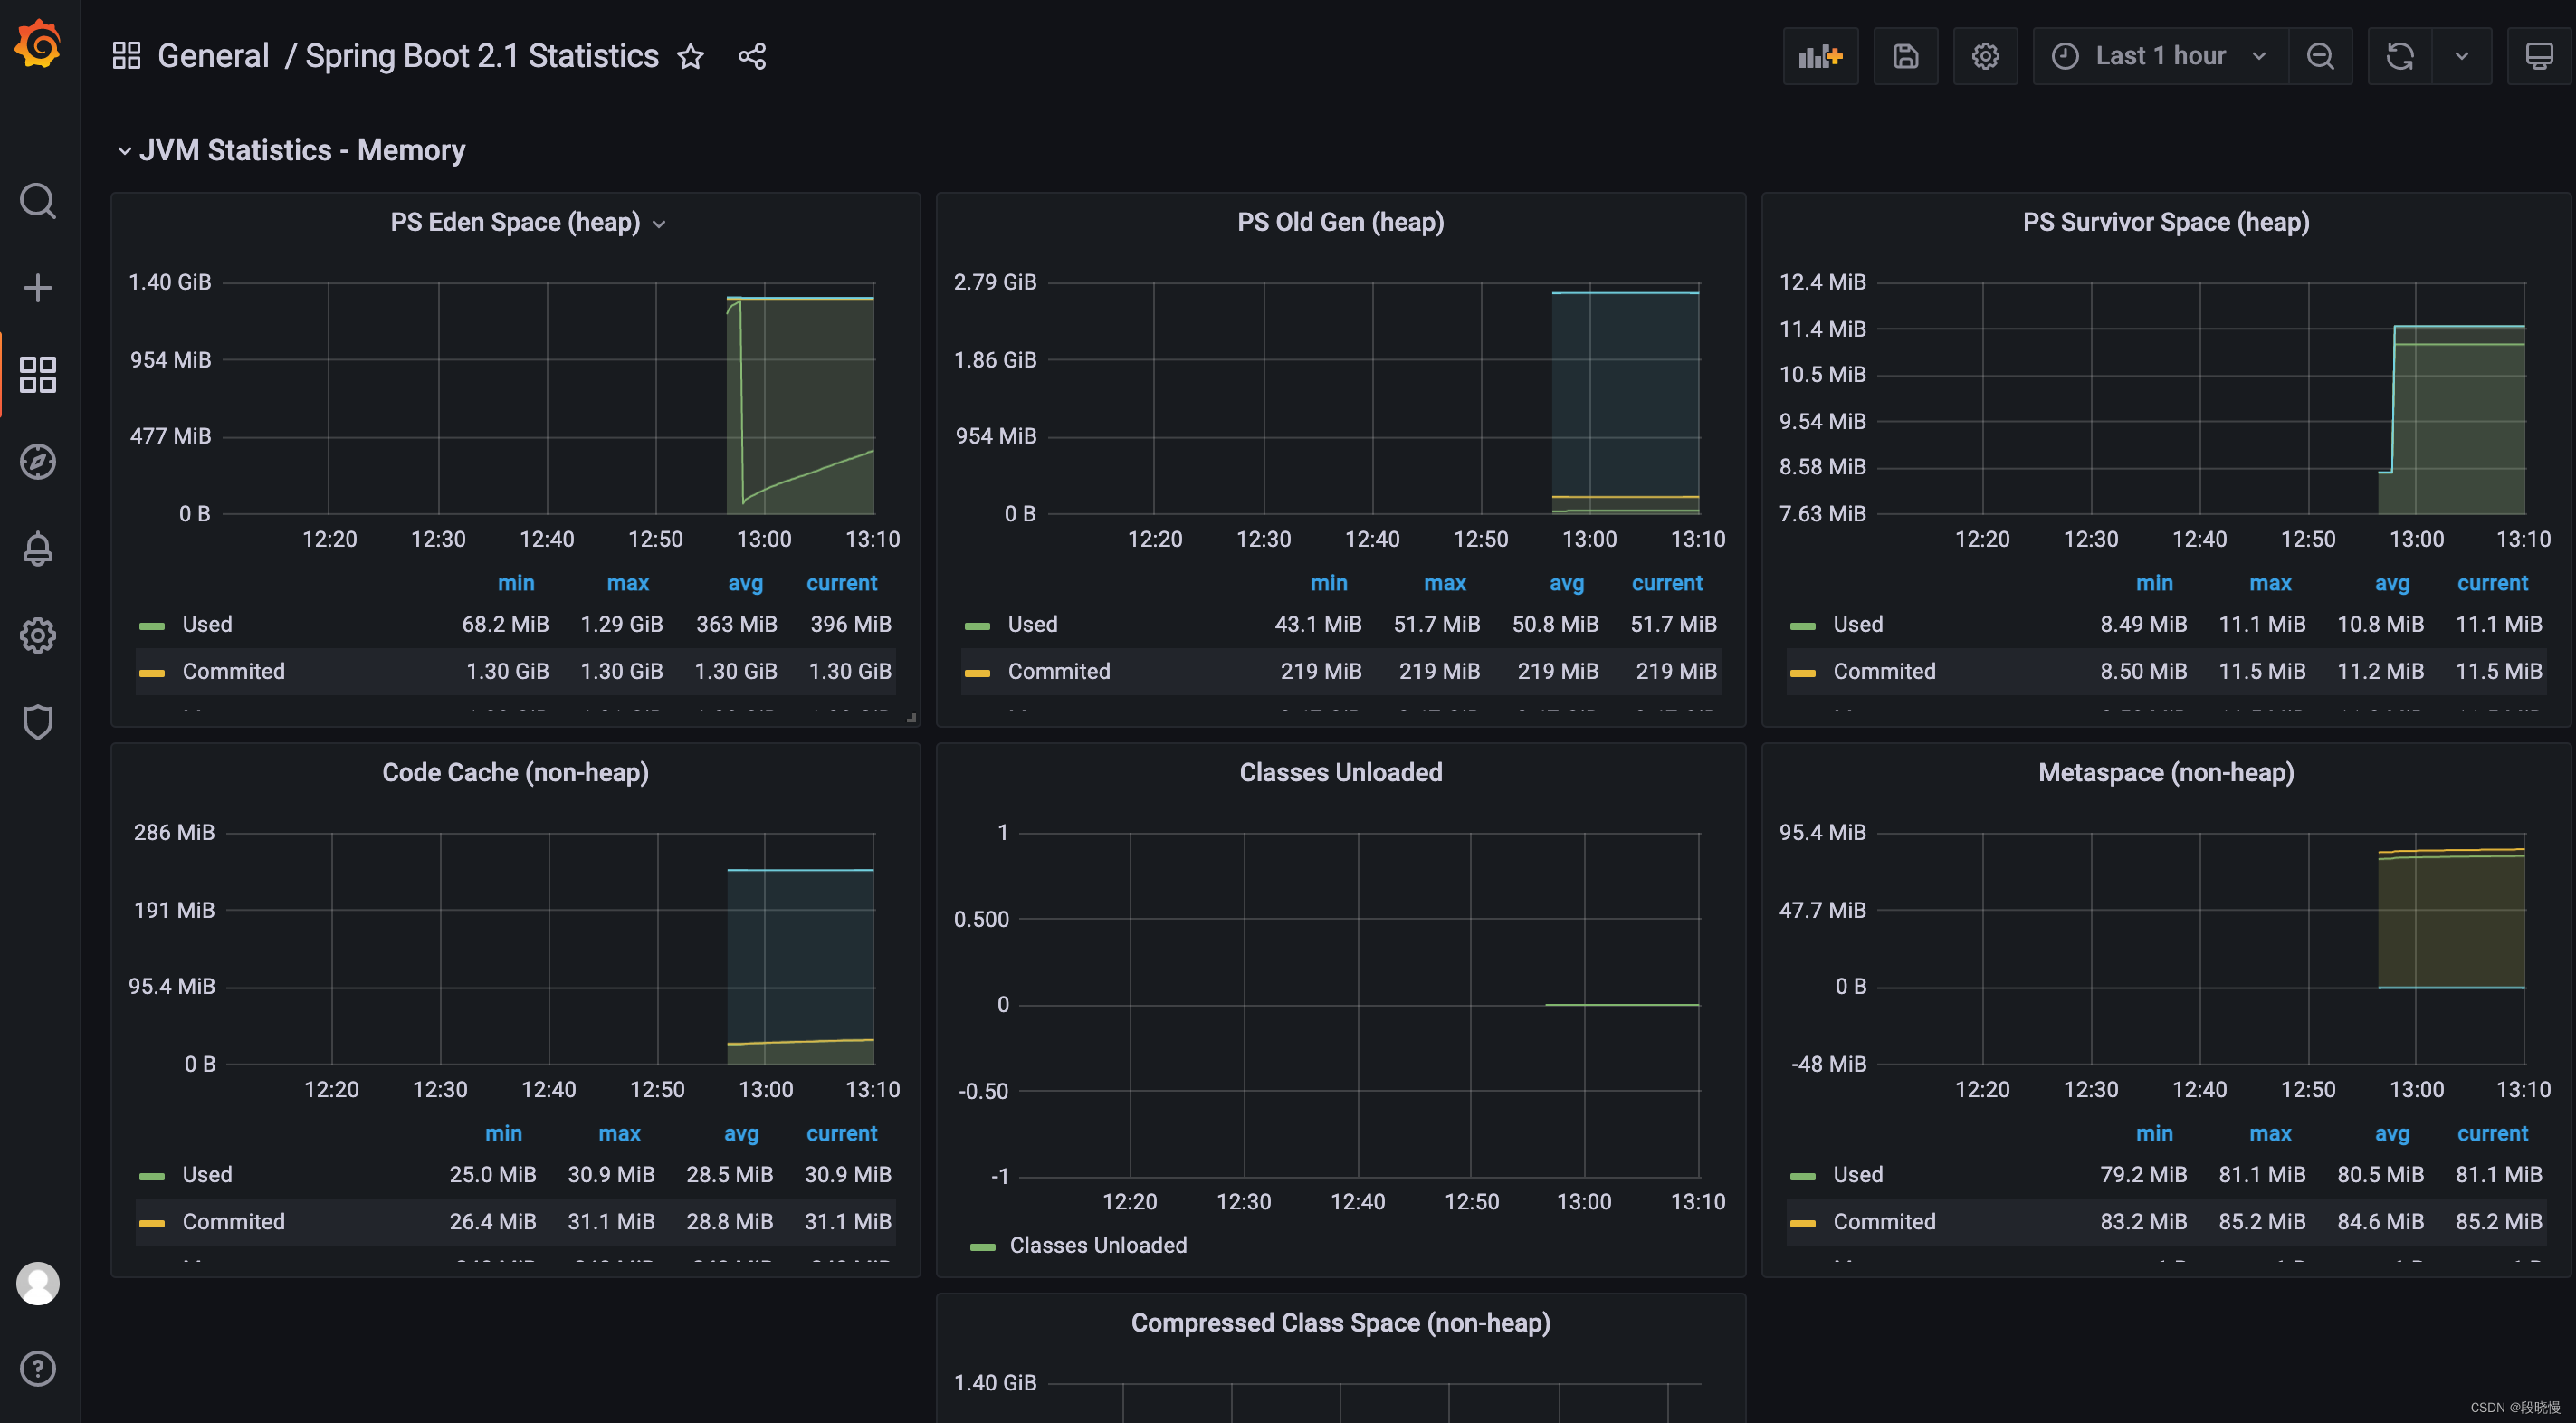Open dashboard settings gear in toolbar
Viewport: 2576px width, 1423px height.
(x=1985, y=56)
